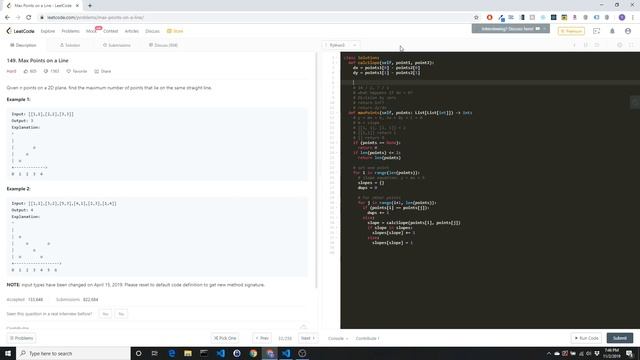Bookmark this page with star icon
Screen dimensions: 640x360
tap(476, 18)
